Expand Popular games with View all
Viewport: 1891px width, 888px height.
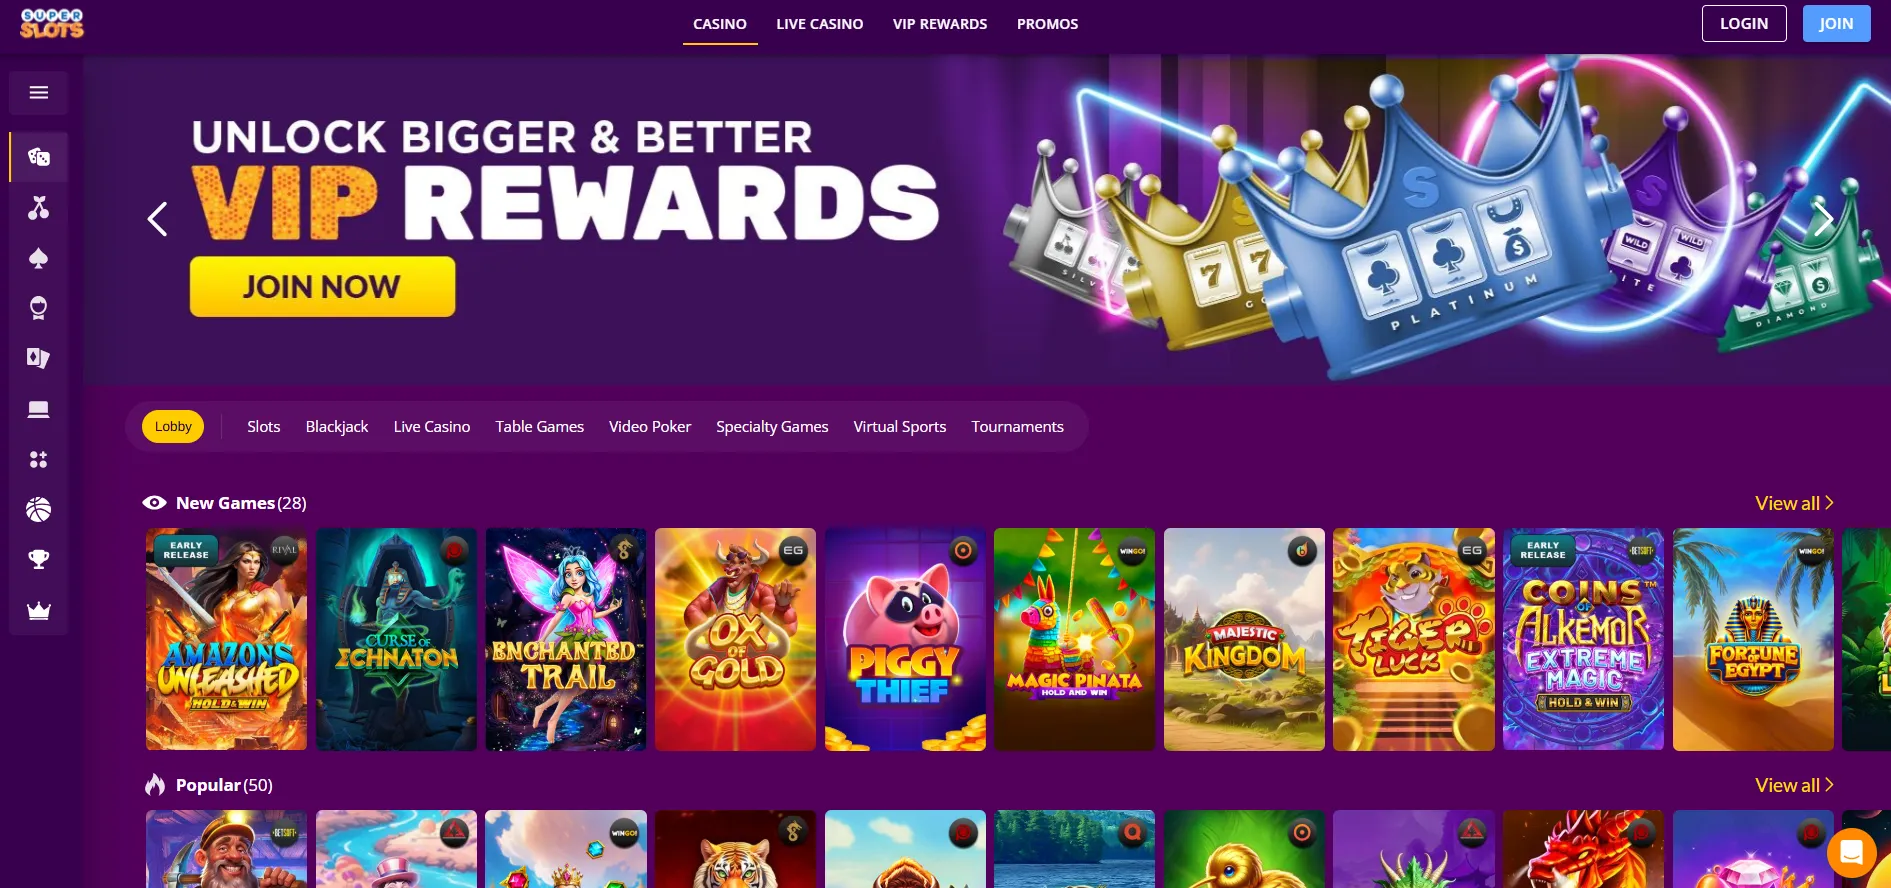coord(1794,785)
